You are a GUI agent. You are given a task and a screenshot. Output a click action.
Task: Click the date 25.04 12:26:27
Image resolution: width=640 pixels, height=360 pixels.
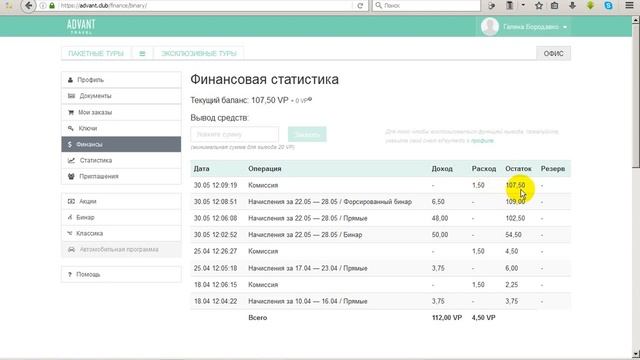point(215,251)
